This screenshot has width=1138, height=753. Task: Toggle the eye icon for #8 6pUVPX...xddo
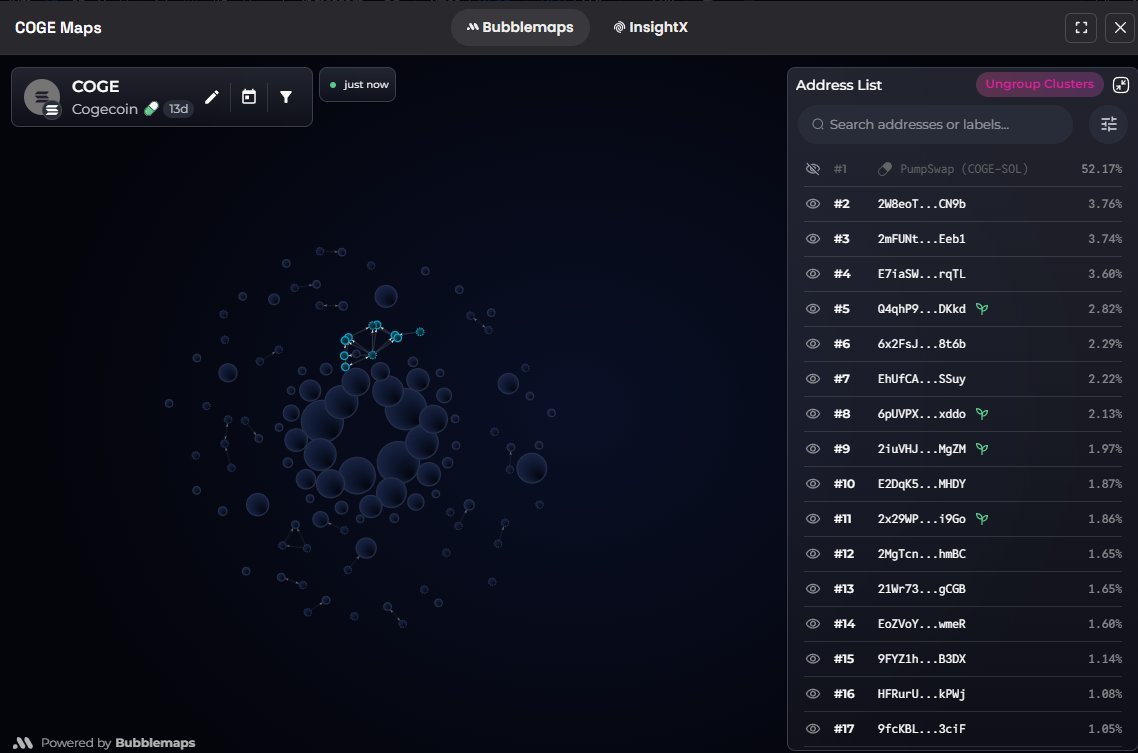coord(813,413)
